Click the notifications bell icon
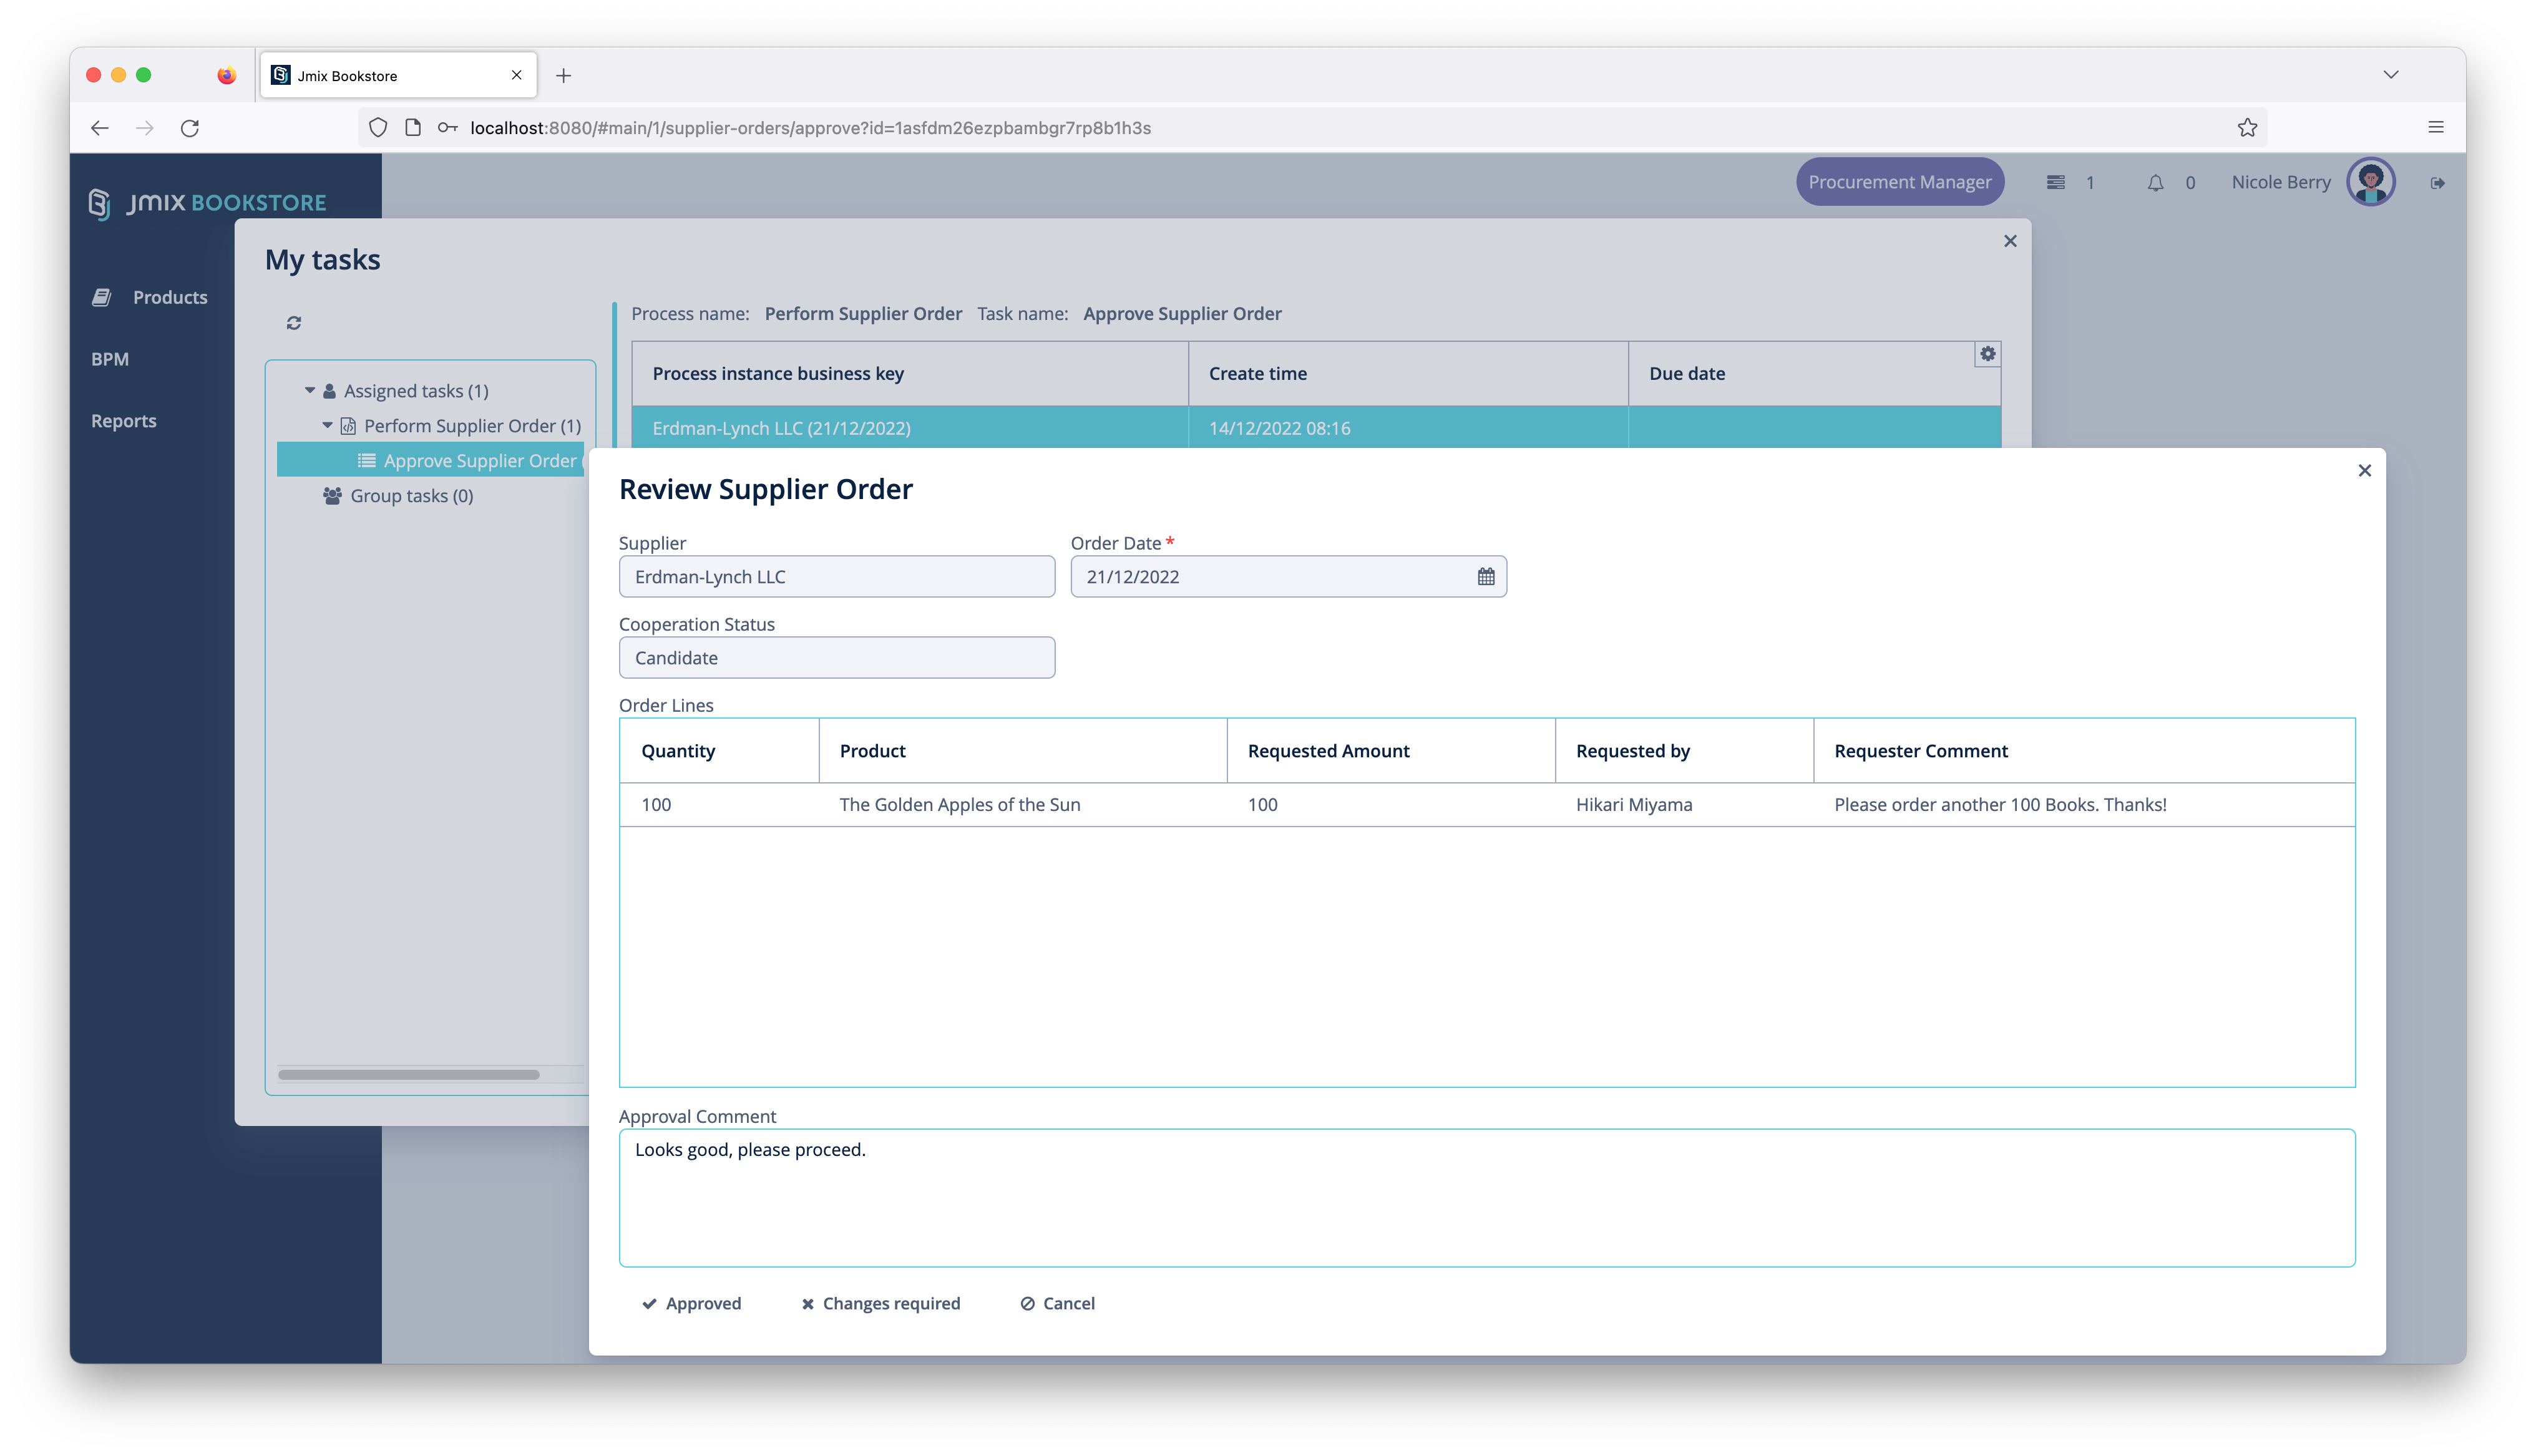 pos(2155,183)
